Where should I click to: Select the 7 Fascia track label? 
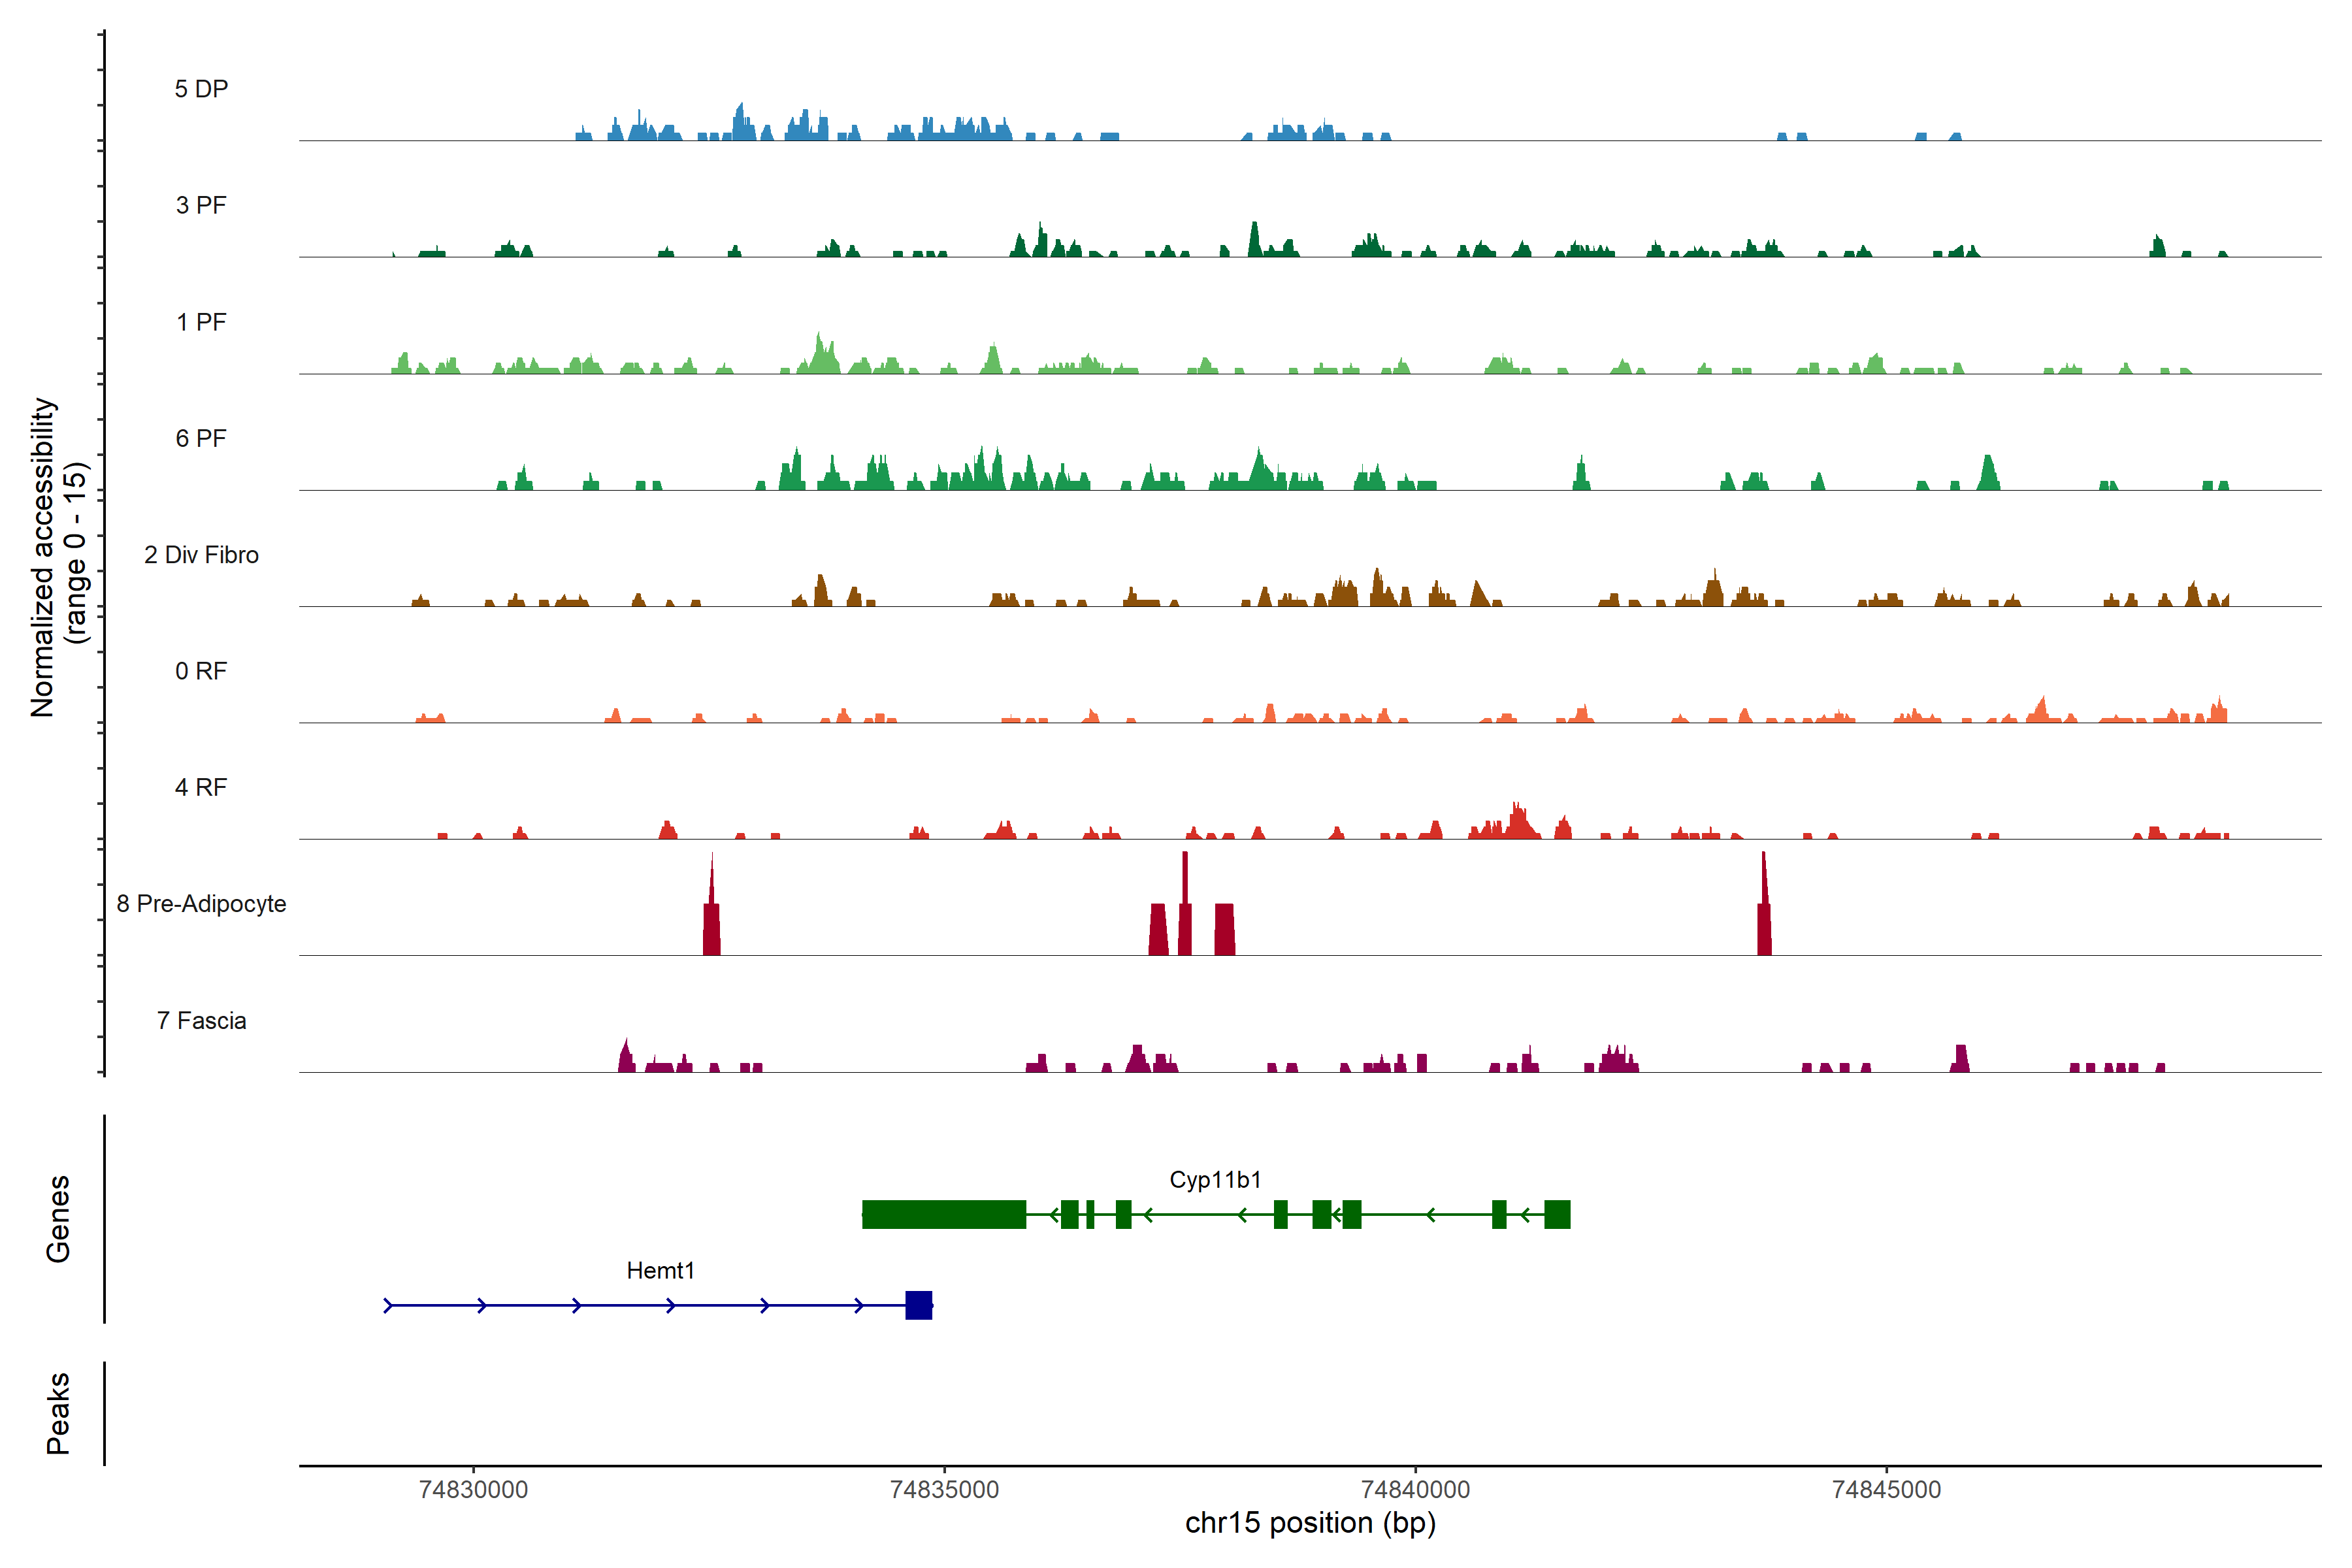coord(201,1020)
